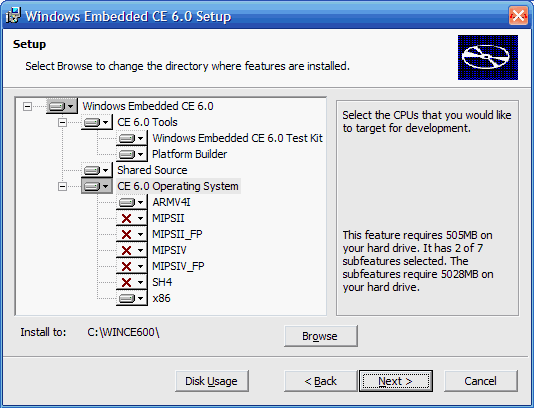This screenshot has height=408, width=534.
Task: Open the x86 feature drive icon
Action: click(132, 299)
